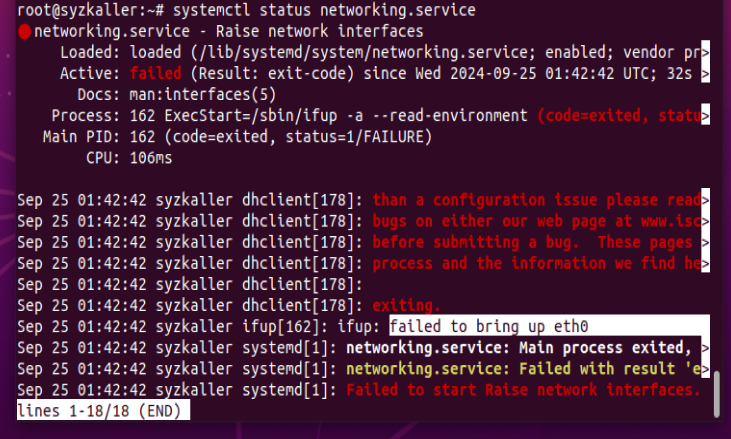Click truncation arrow ending the Process line
Viewport: 731px width, 439px height.
pyautogui.click(x=706, y=116)
